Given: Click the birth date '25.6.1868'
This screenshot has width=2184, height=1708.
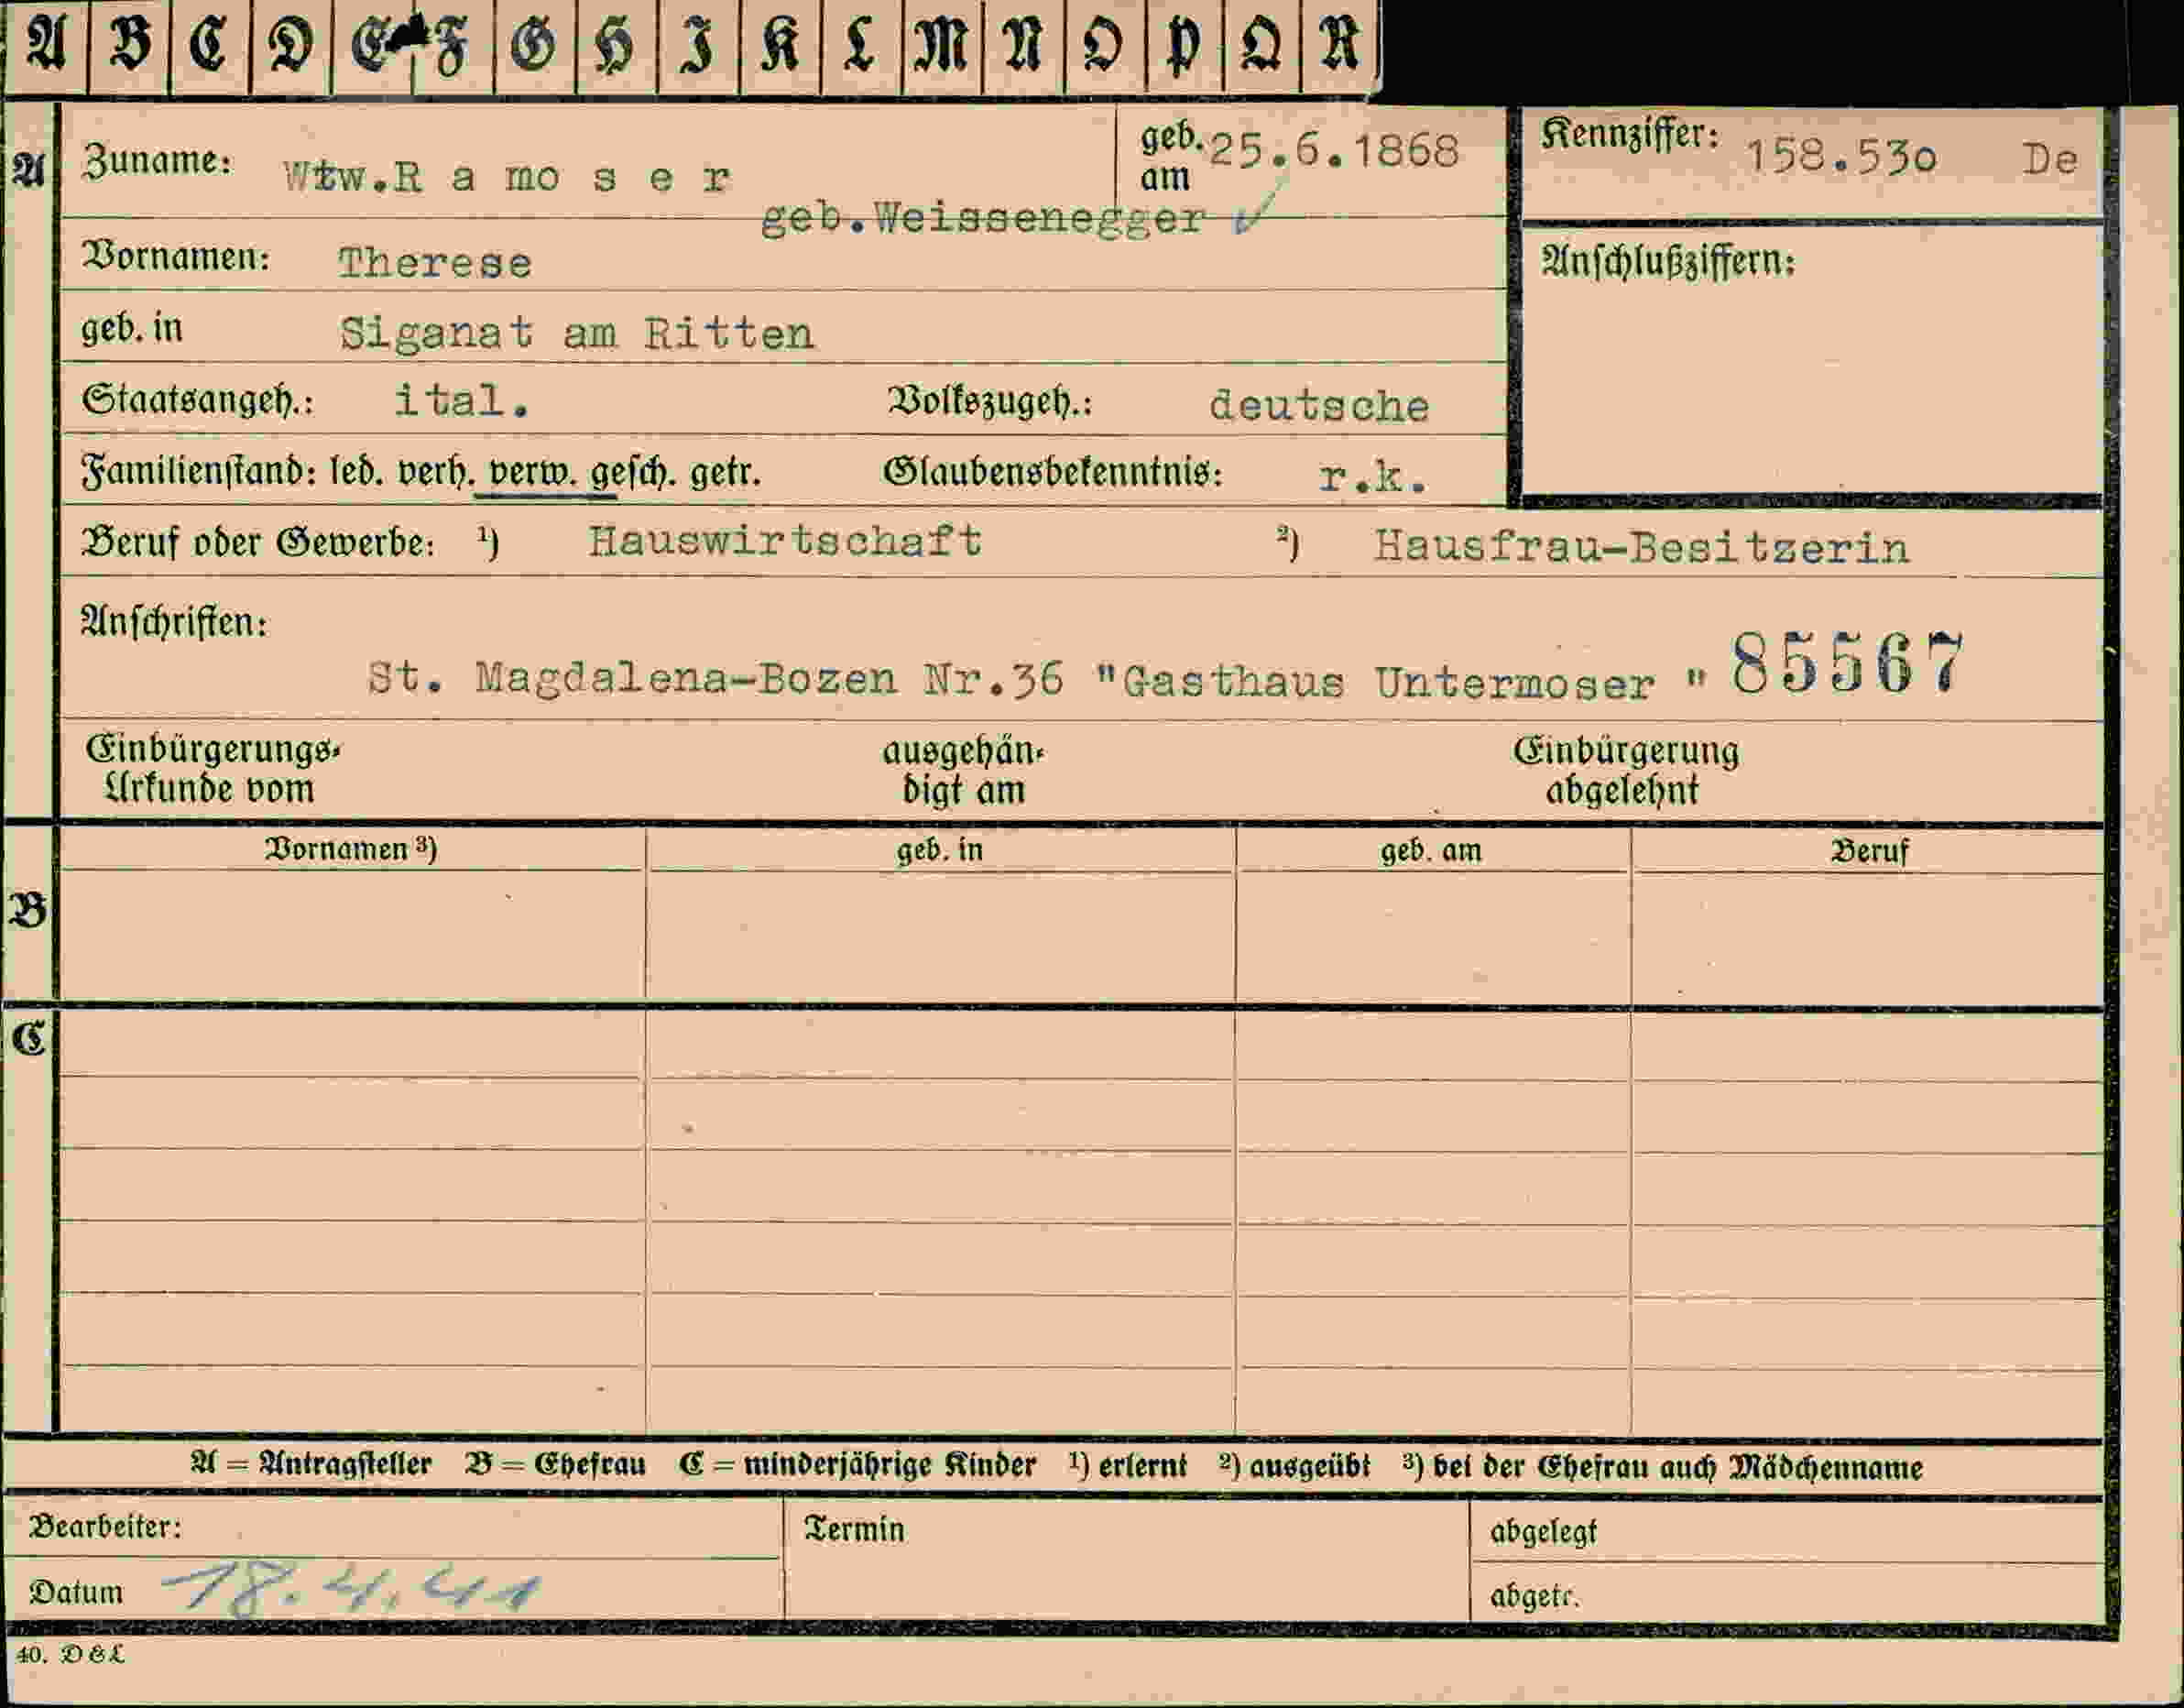Looking at the screenshot, I should coord(1335,151).
